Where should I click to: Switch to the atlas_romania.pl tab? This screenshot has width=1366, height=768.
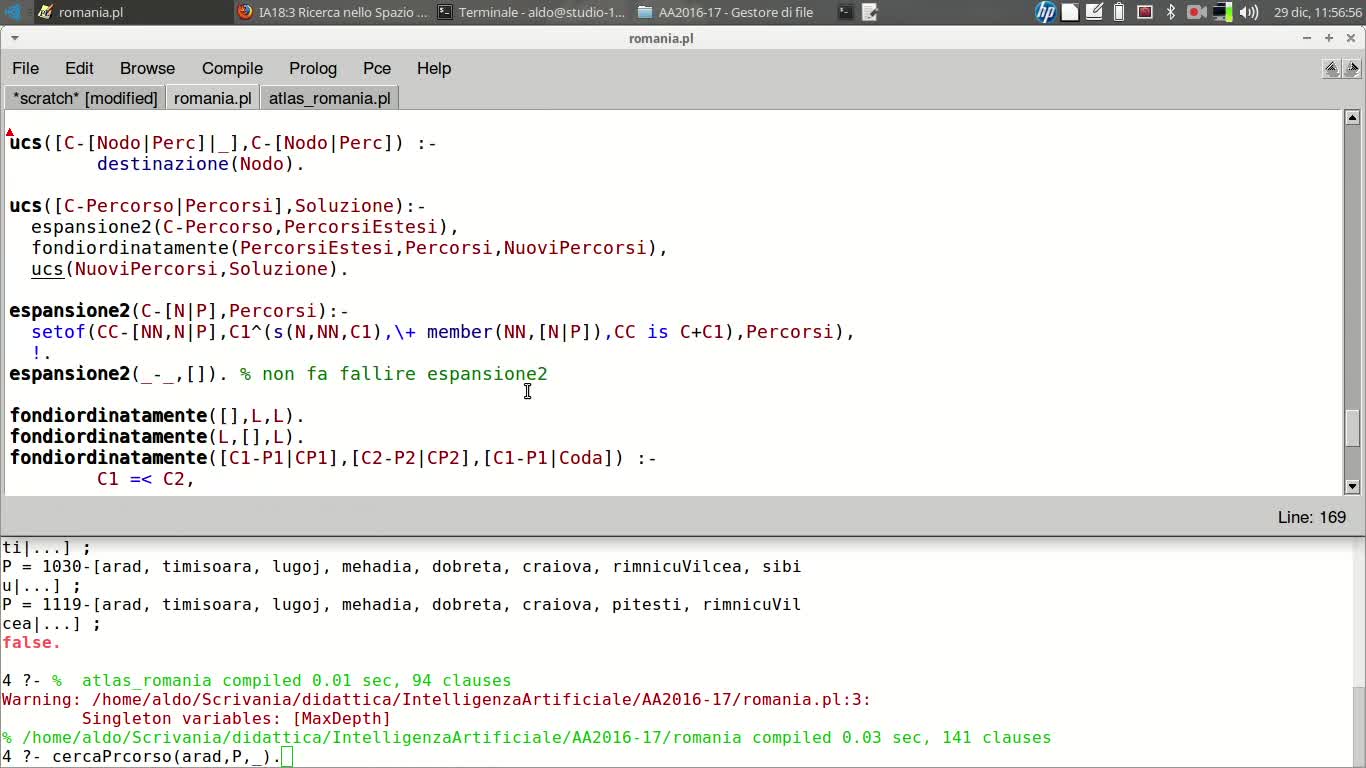click(x=330, y=98)
